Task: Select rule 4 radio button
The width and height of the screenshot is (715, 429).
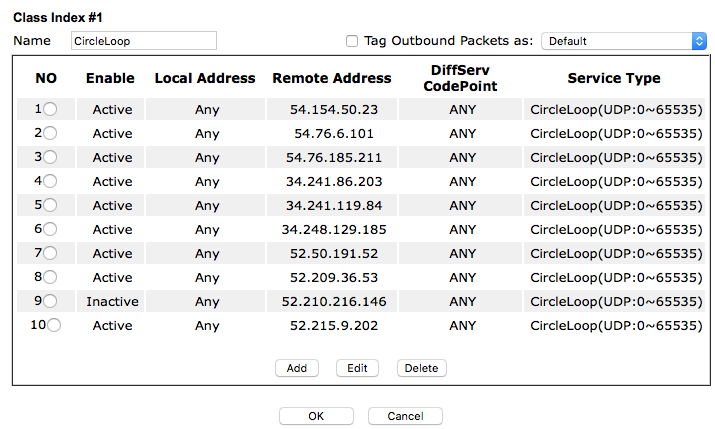Action: [50, 181]
